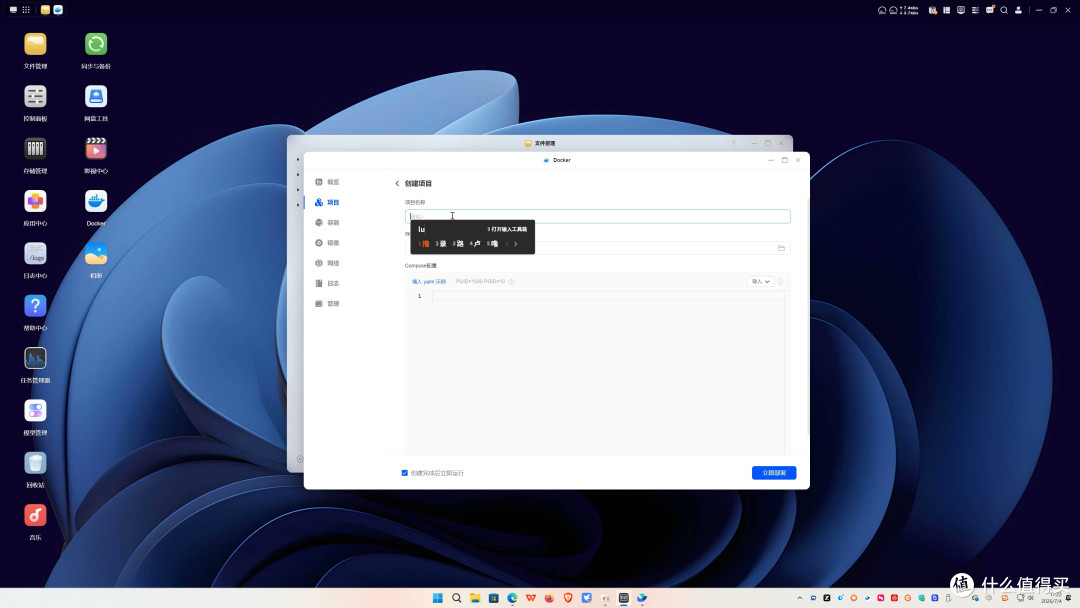The height and width of the screenshot is (608, 1080).
Task: Switch to file manager task in top bar
Action: [x=45, y=10]
